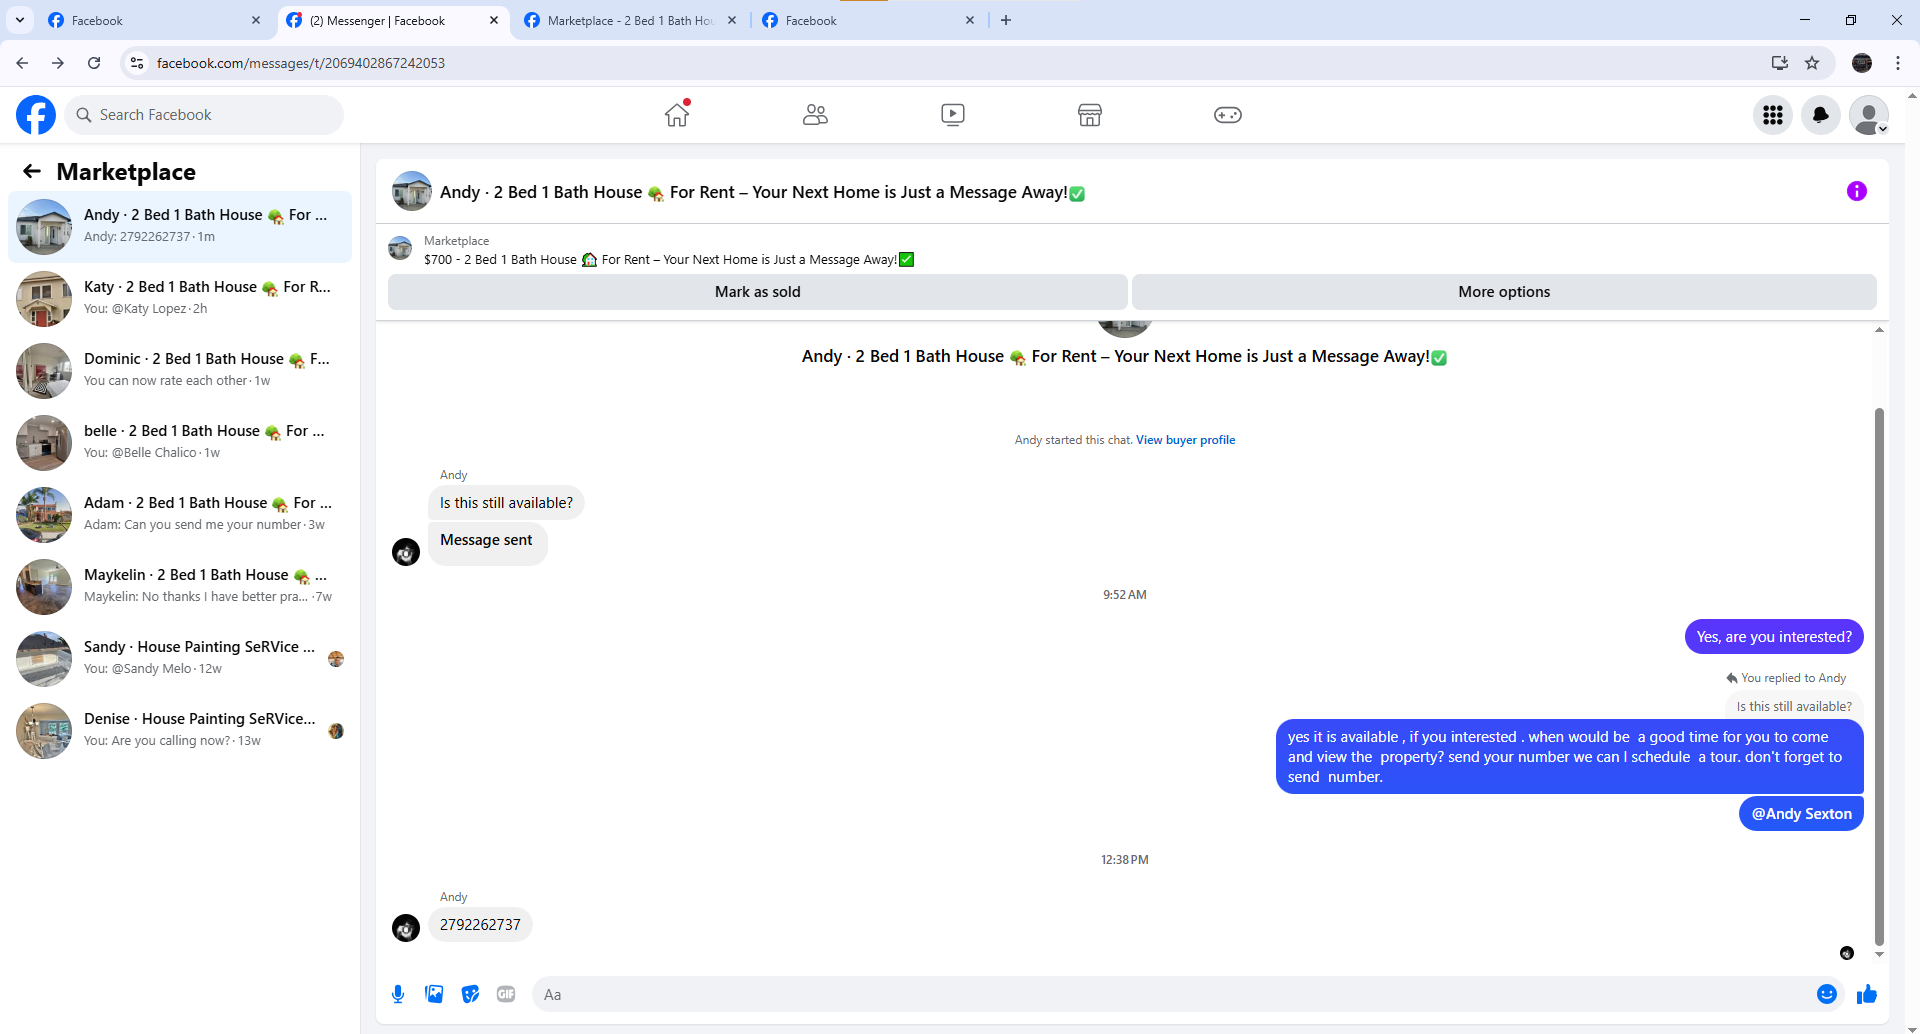Send a thumbs-up like
1920x1034 pixels.
point(1867,994)
